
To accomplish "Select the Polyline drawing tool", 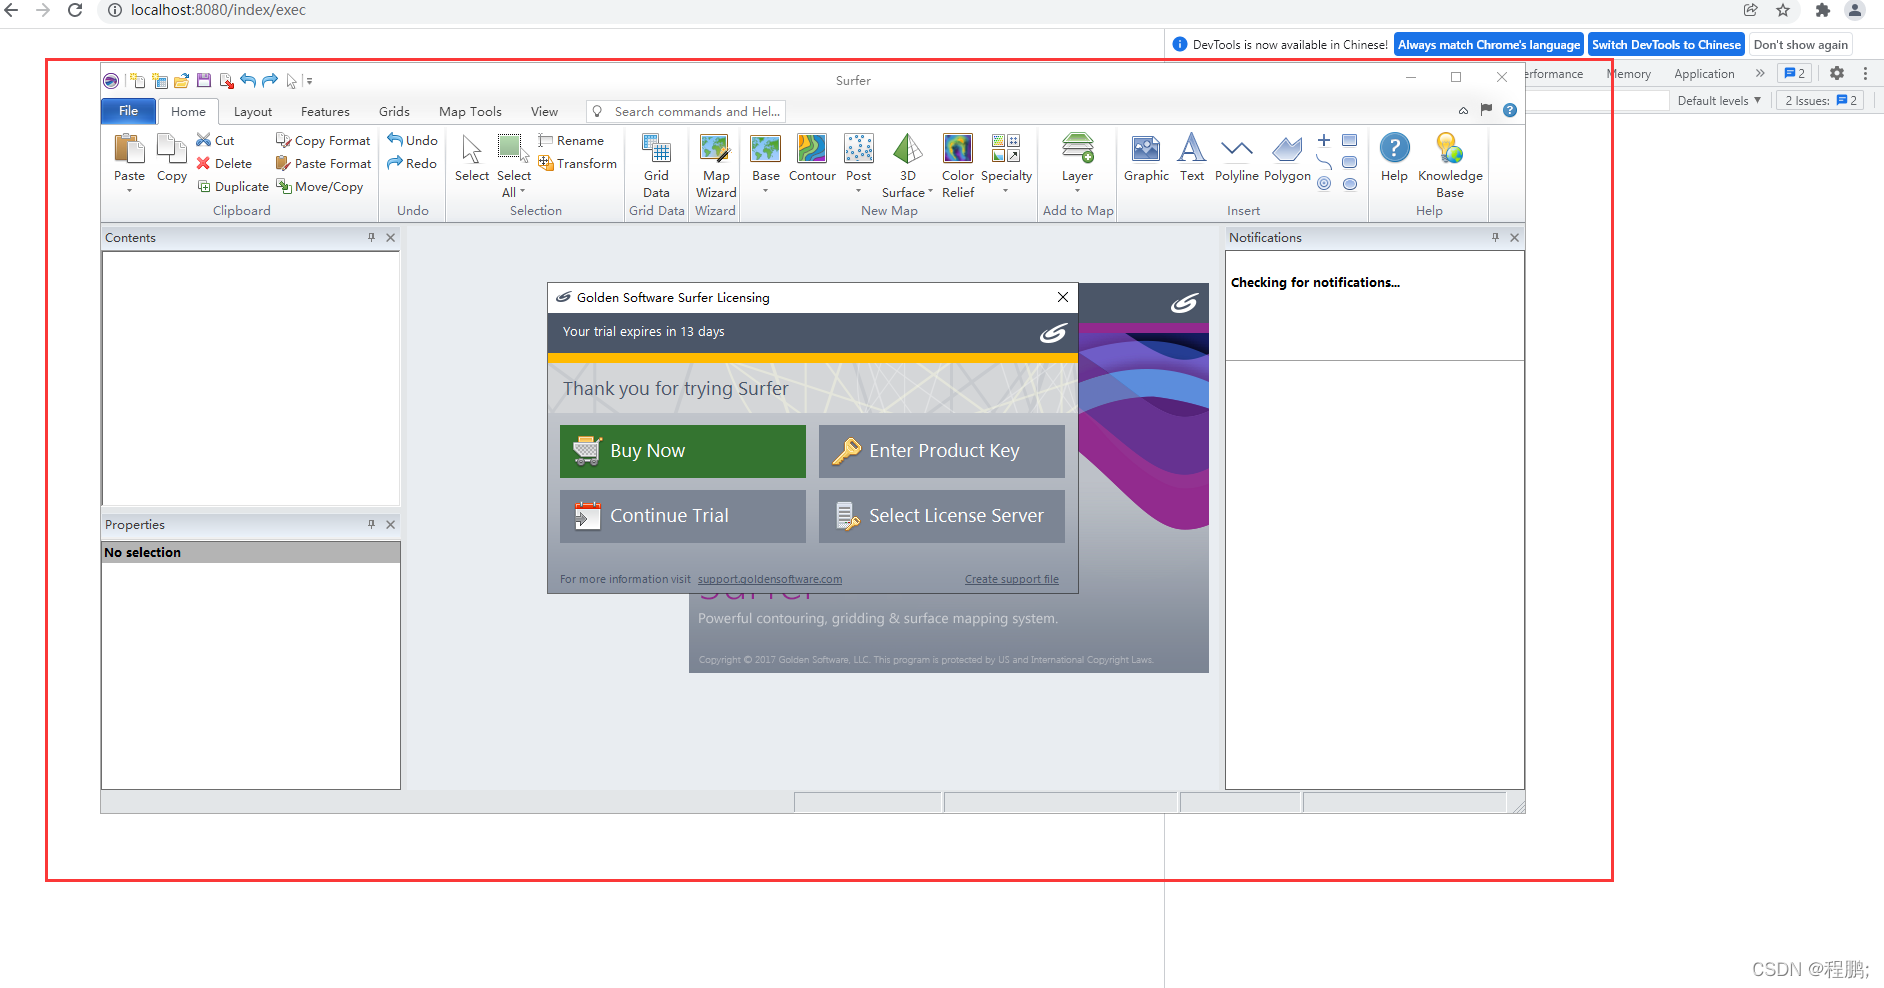I will tap(1237, 158).
